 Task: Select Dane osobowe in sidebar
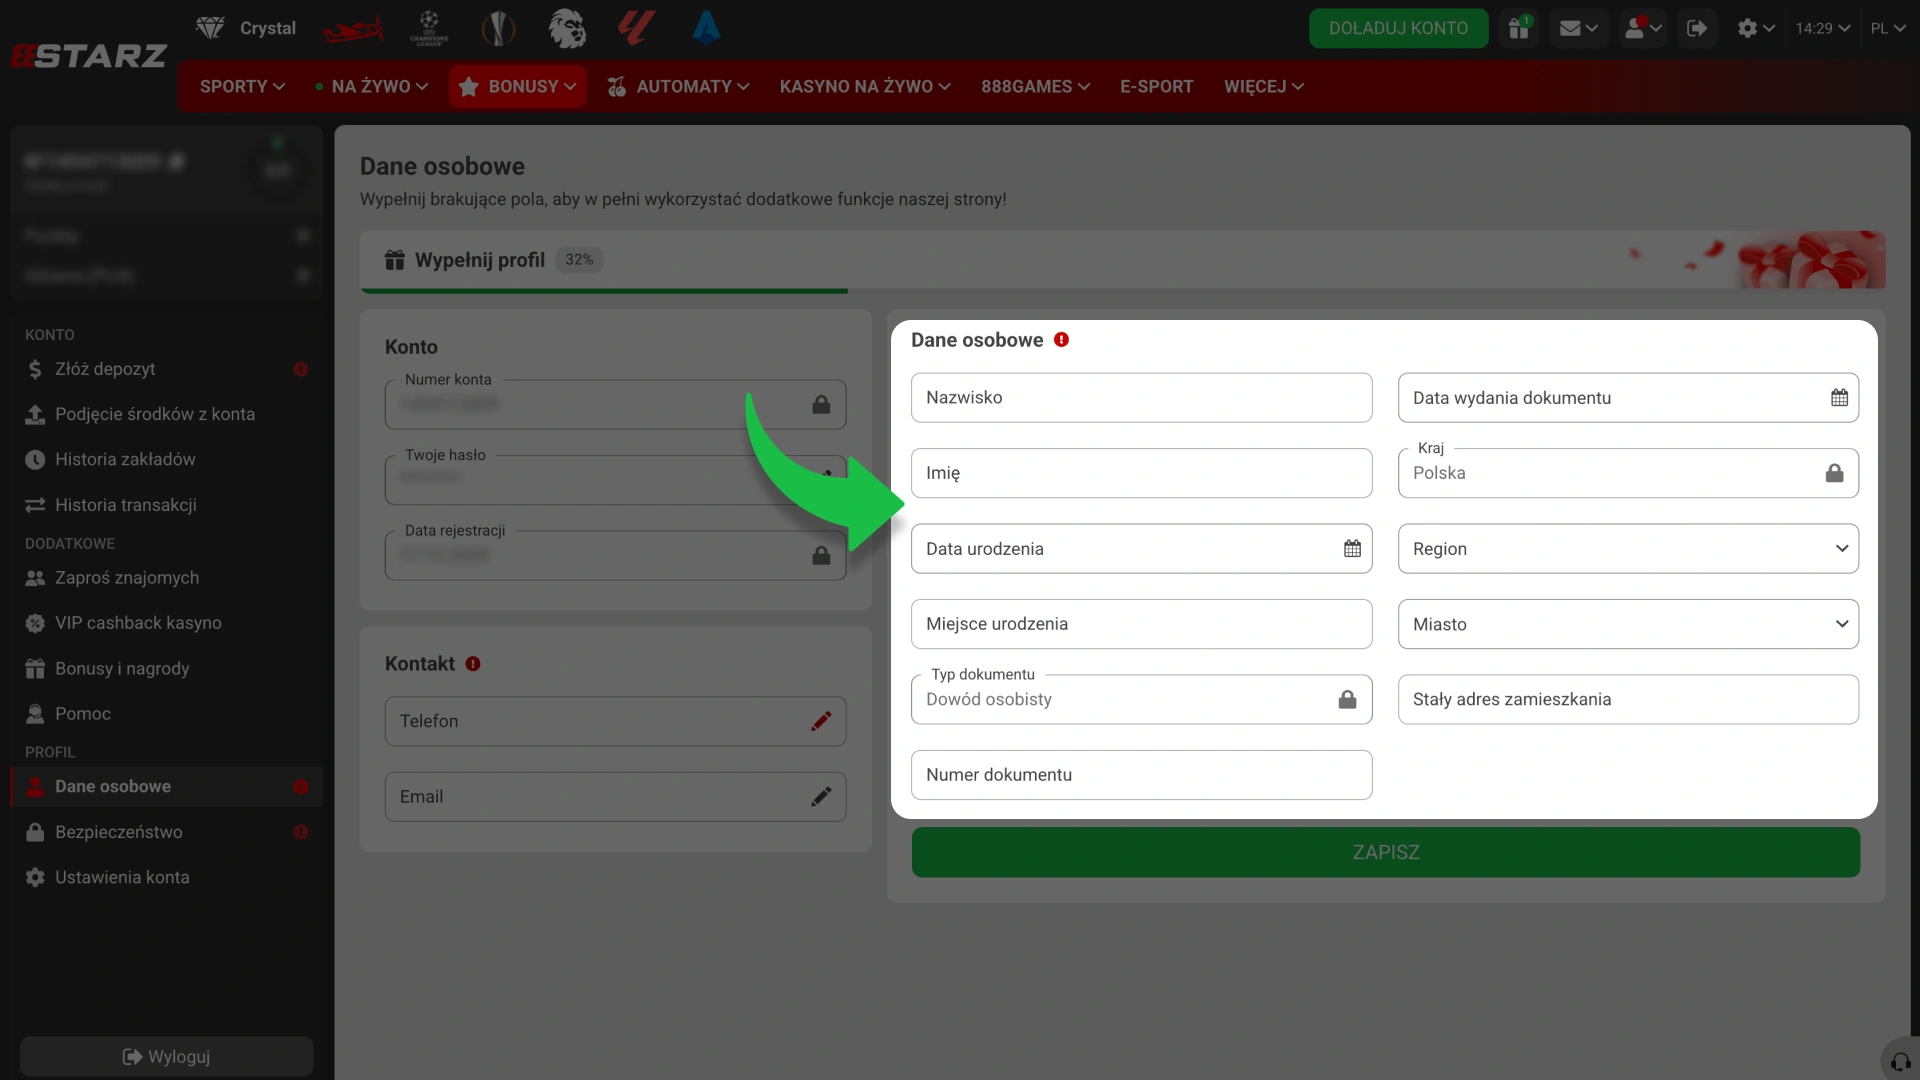(166, 787)
